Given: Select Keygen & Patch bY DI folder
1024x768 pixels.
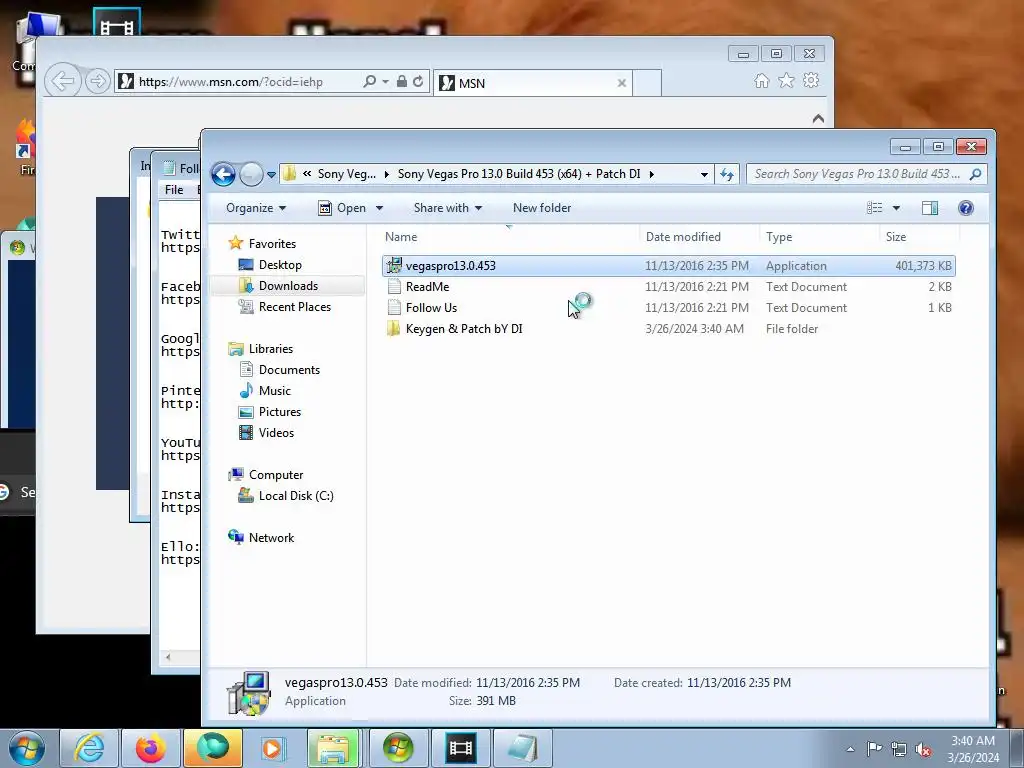Looking at the screenshot, I should pyautogui.click(x=669, y=328).
